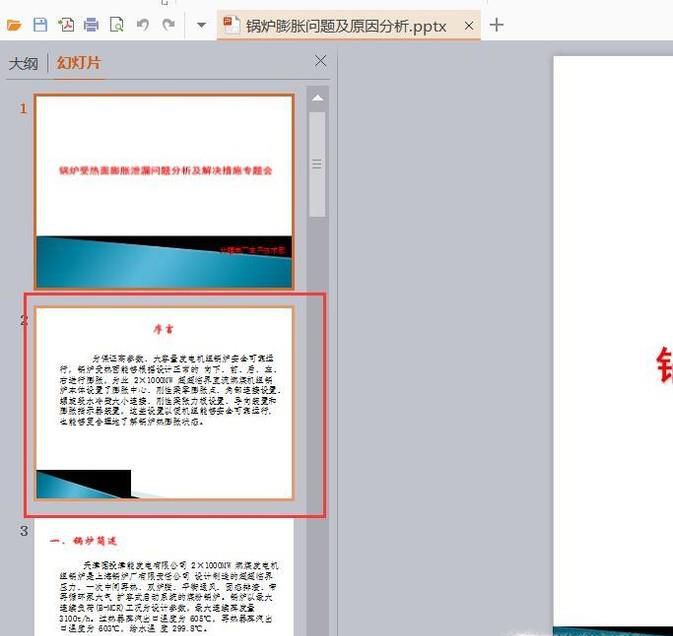Redo the last action
673x636 pixels.
168,25
